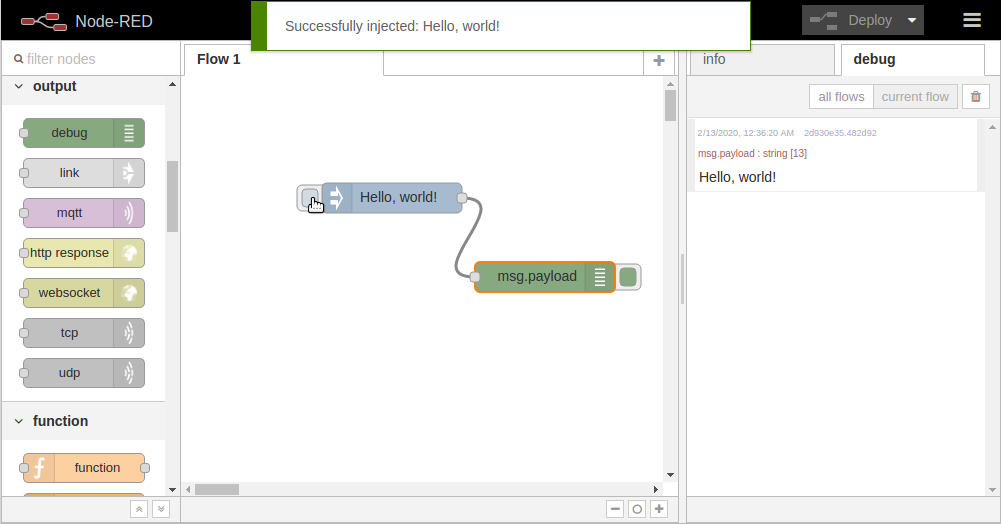Open the hamburger main menu
1001x524 pixels.
(x=972, y=20)
